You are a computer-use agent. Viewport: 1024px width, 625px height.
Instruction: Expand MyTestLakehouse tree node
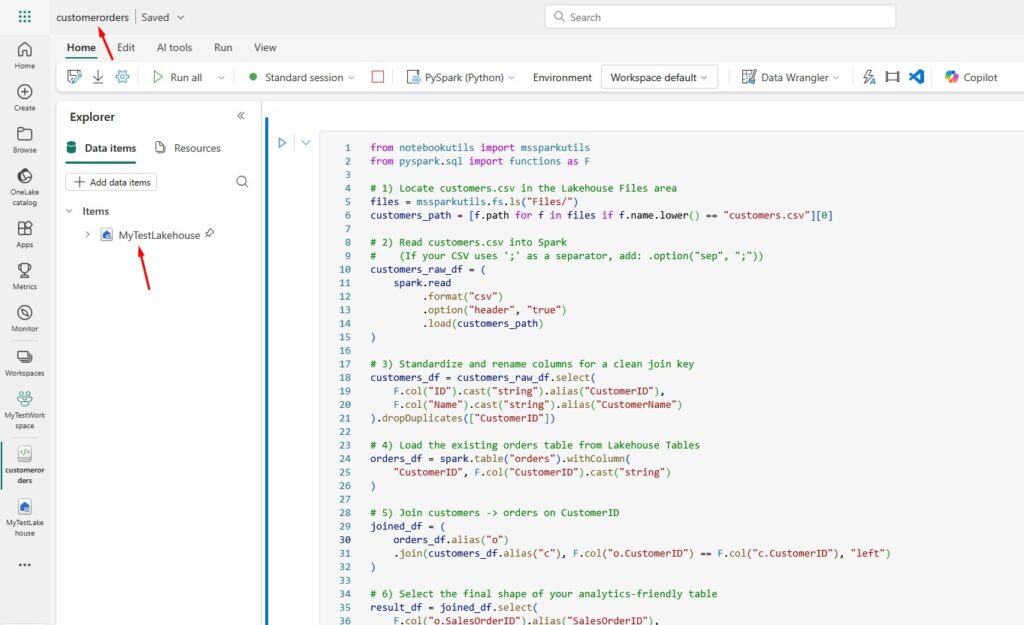[x=88, y=234]
